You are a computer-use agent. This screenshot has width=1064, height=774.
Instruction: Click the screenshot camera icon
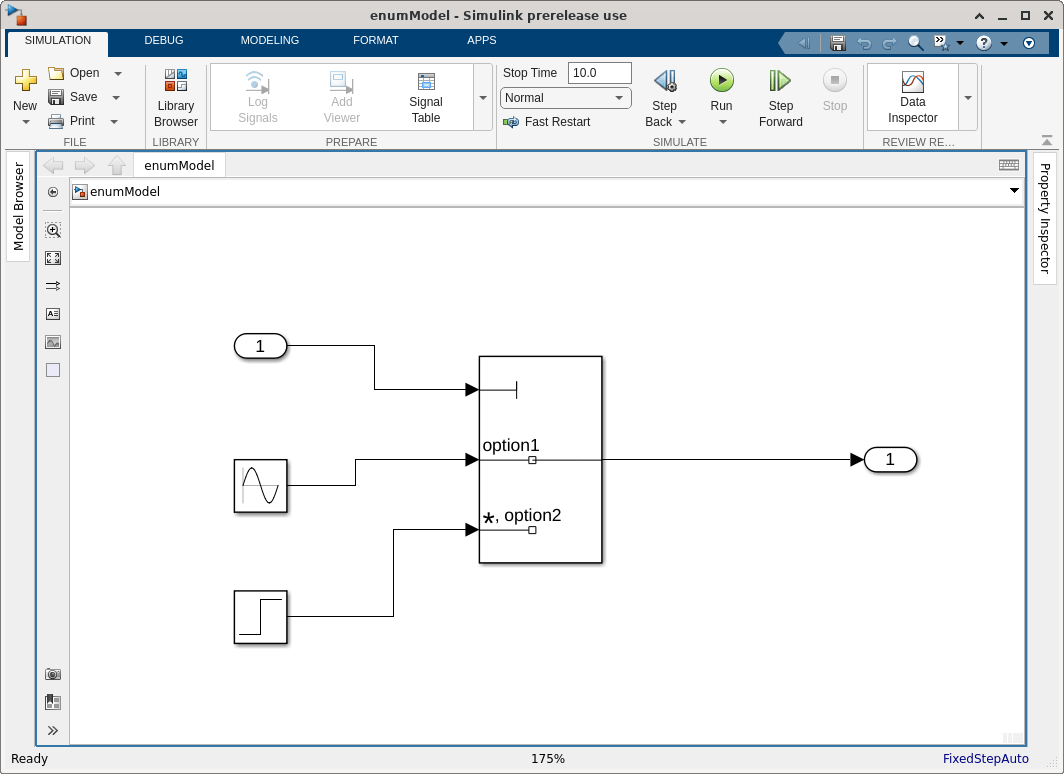point(53,674)
